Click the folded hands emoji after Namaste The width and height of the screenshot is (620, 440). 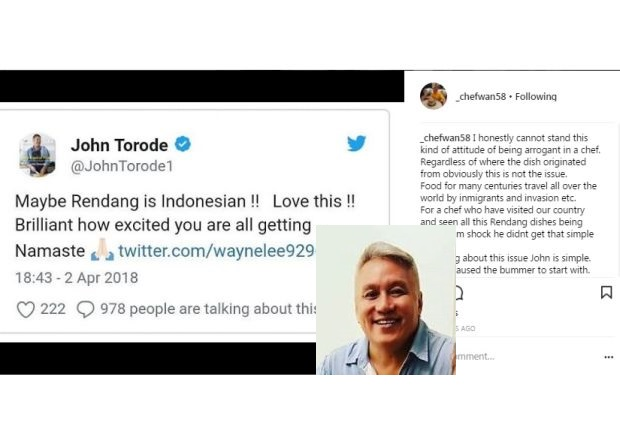coord(102,250)
